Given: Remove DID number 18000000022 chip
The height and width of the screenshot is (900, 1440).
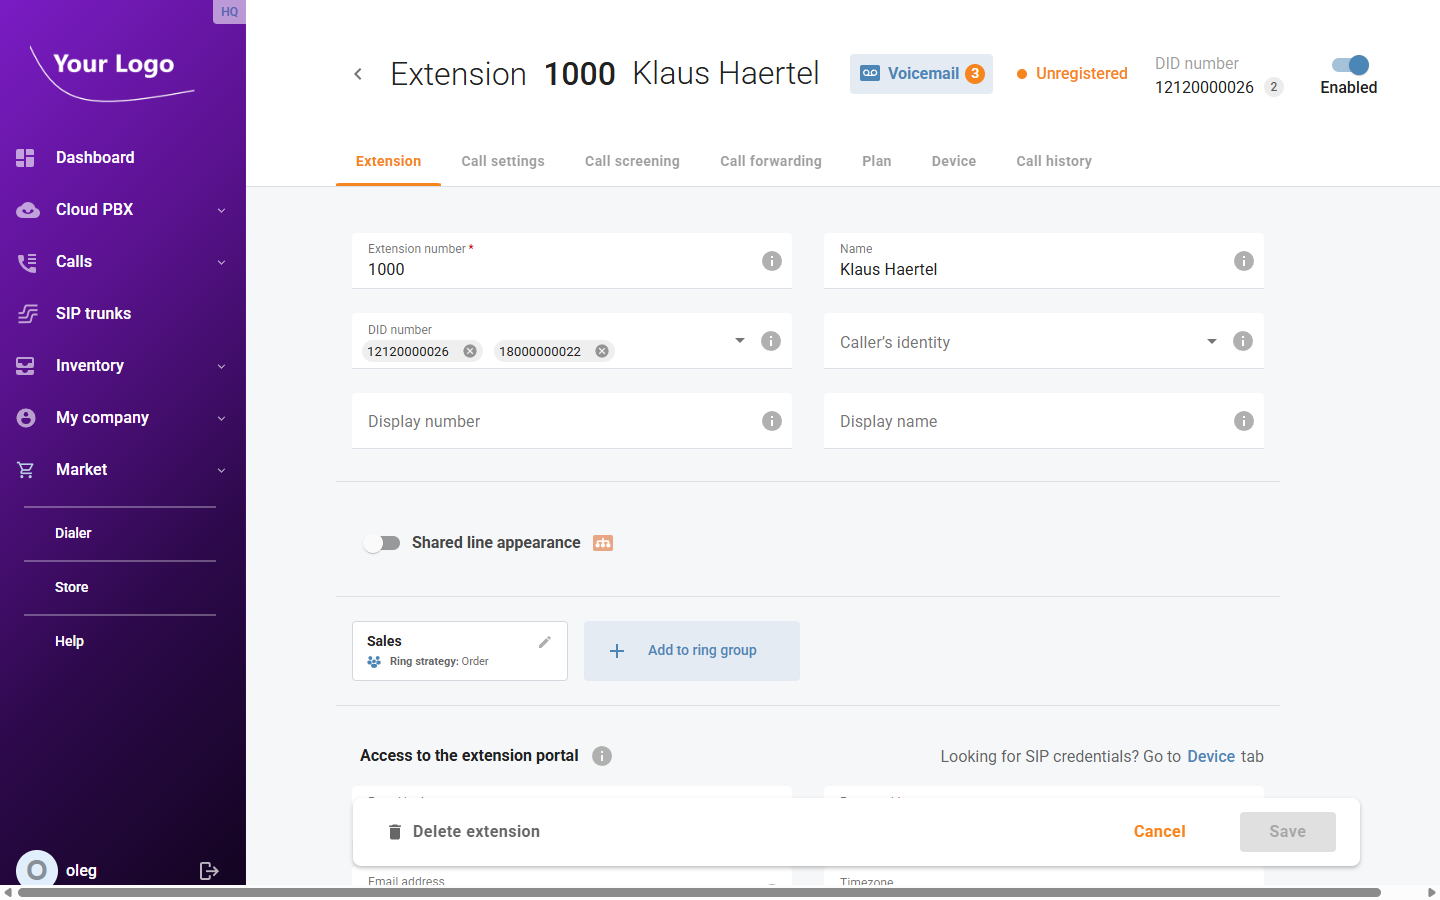Looking at the screenshot, I should point(601,350).
